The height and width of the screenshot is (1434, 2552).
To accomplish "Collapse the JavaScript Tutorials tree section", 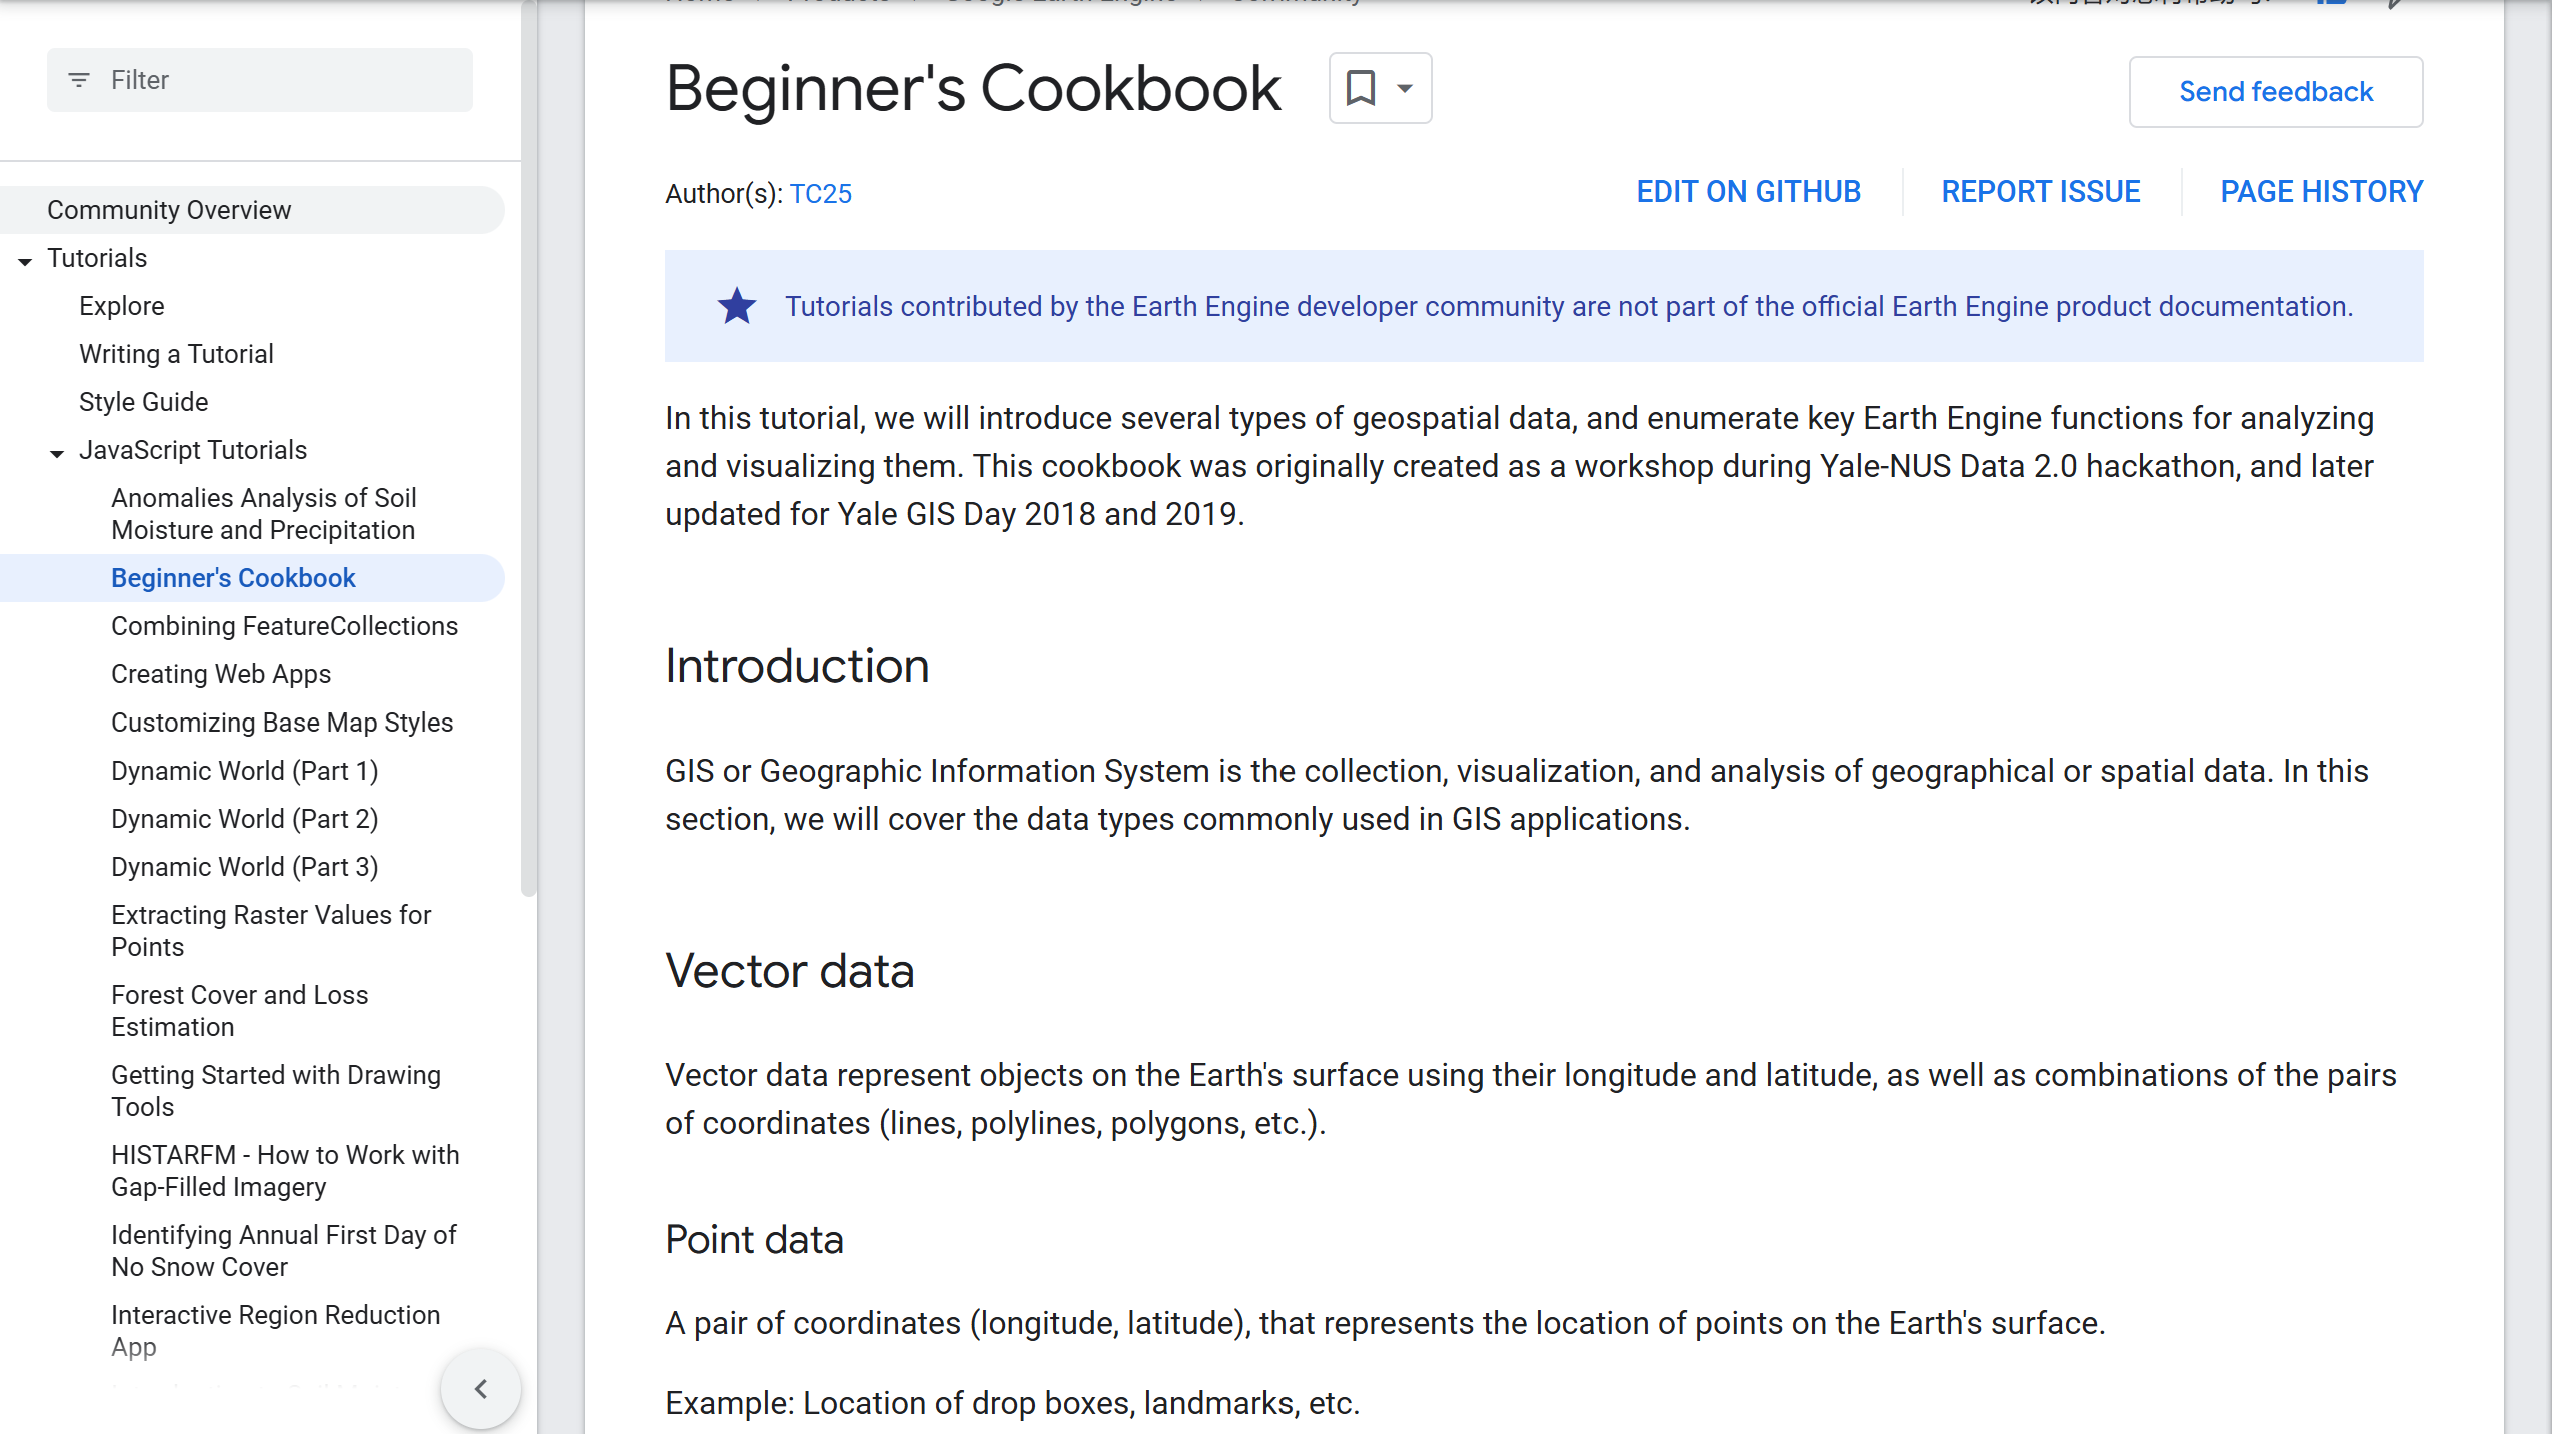I will (x=56, y=451).
